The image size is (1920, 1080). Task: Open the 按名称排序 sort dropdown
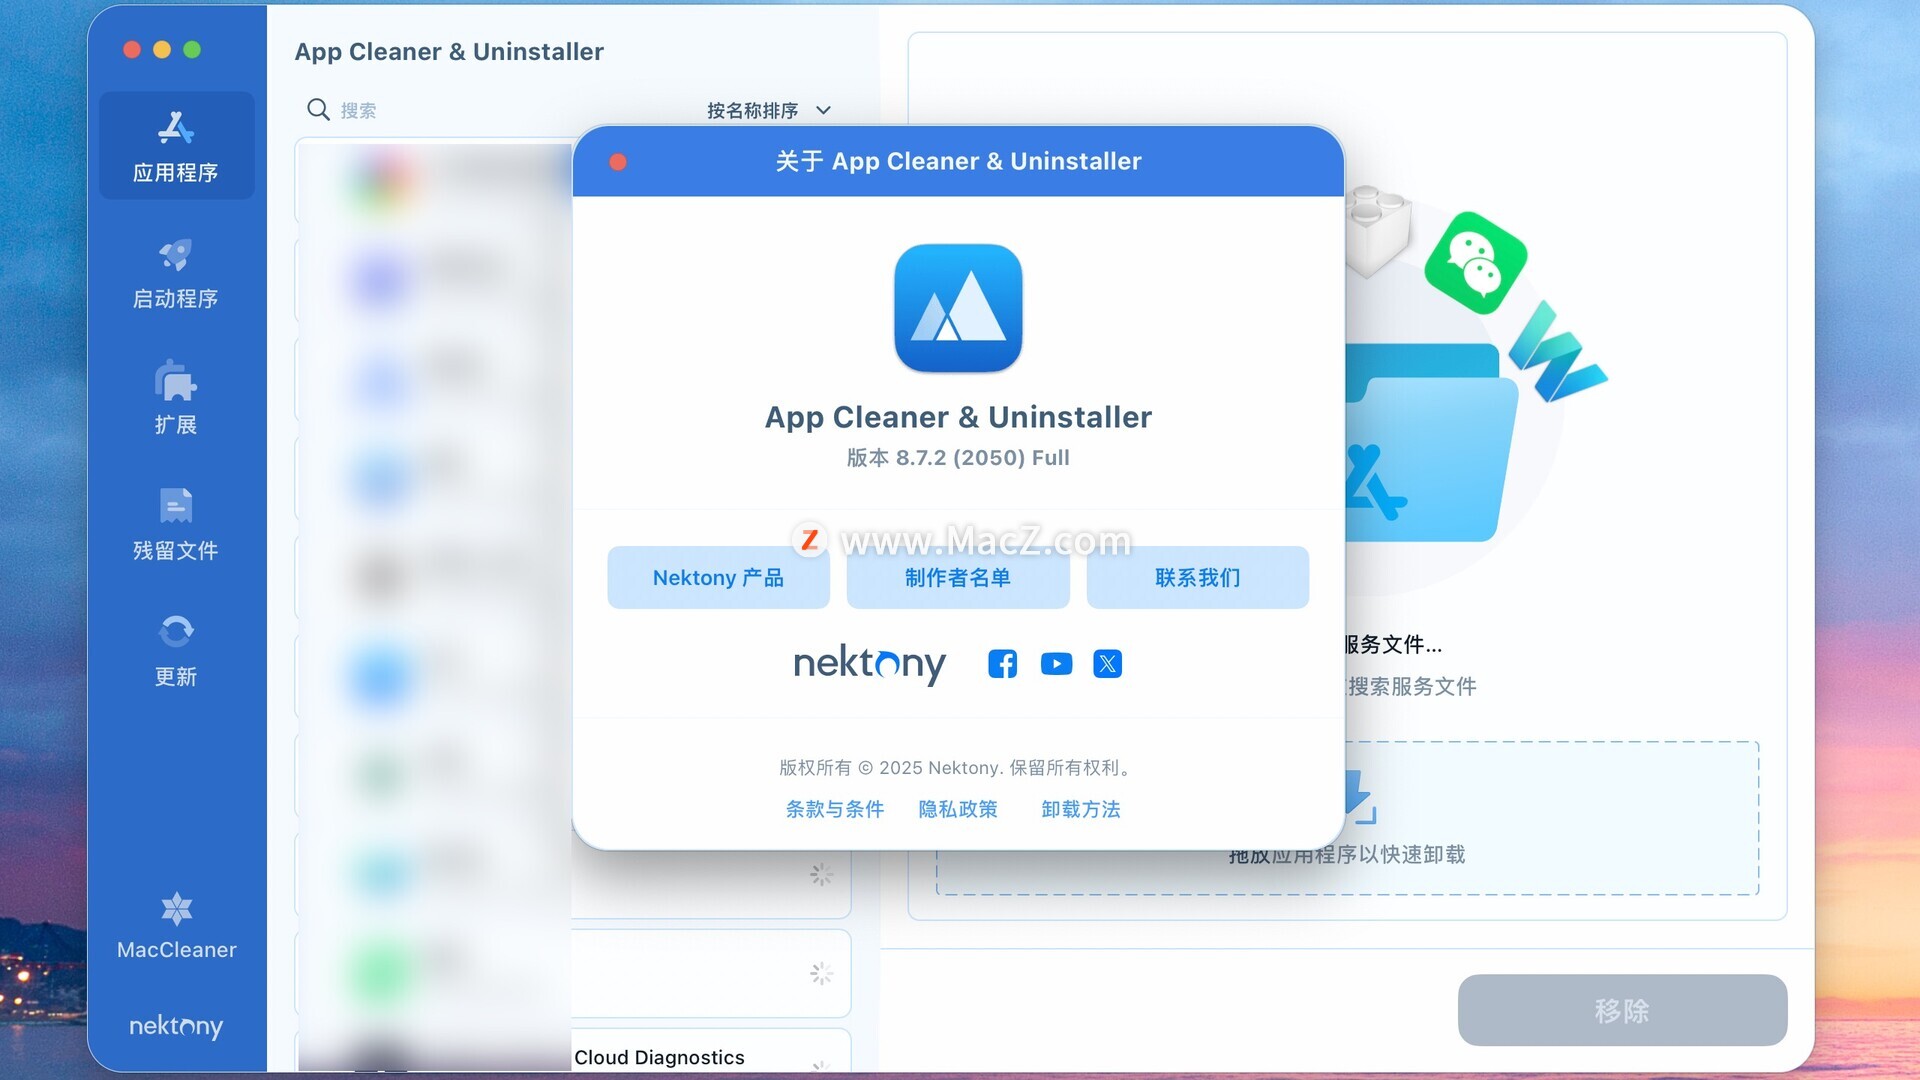768,110
